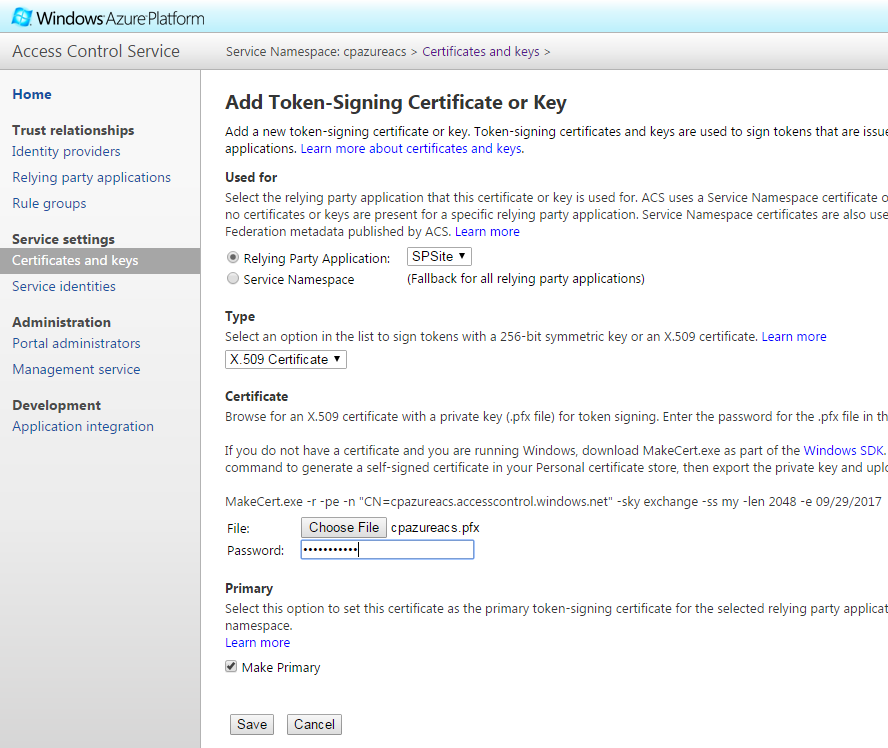The height and width of the screenshot is (748, 888).
Task: Select the Service Namespace radio option
Action: click(233, 279)
